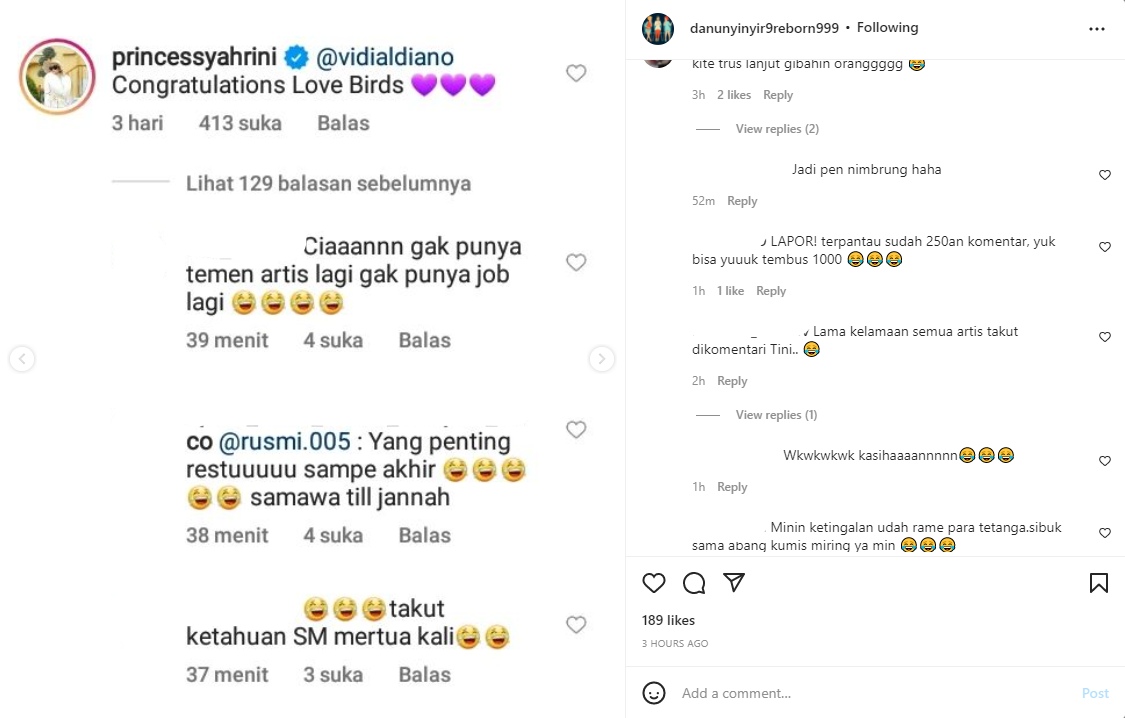The width and height of the screenshot is (1125, 718).
Task: Open danunyinyir9reborn999's profile picture
Action: pos(658,29)
